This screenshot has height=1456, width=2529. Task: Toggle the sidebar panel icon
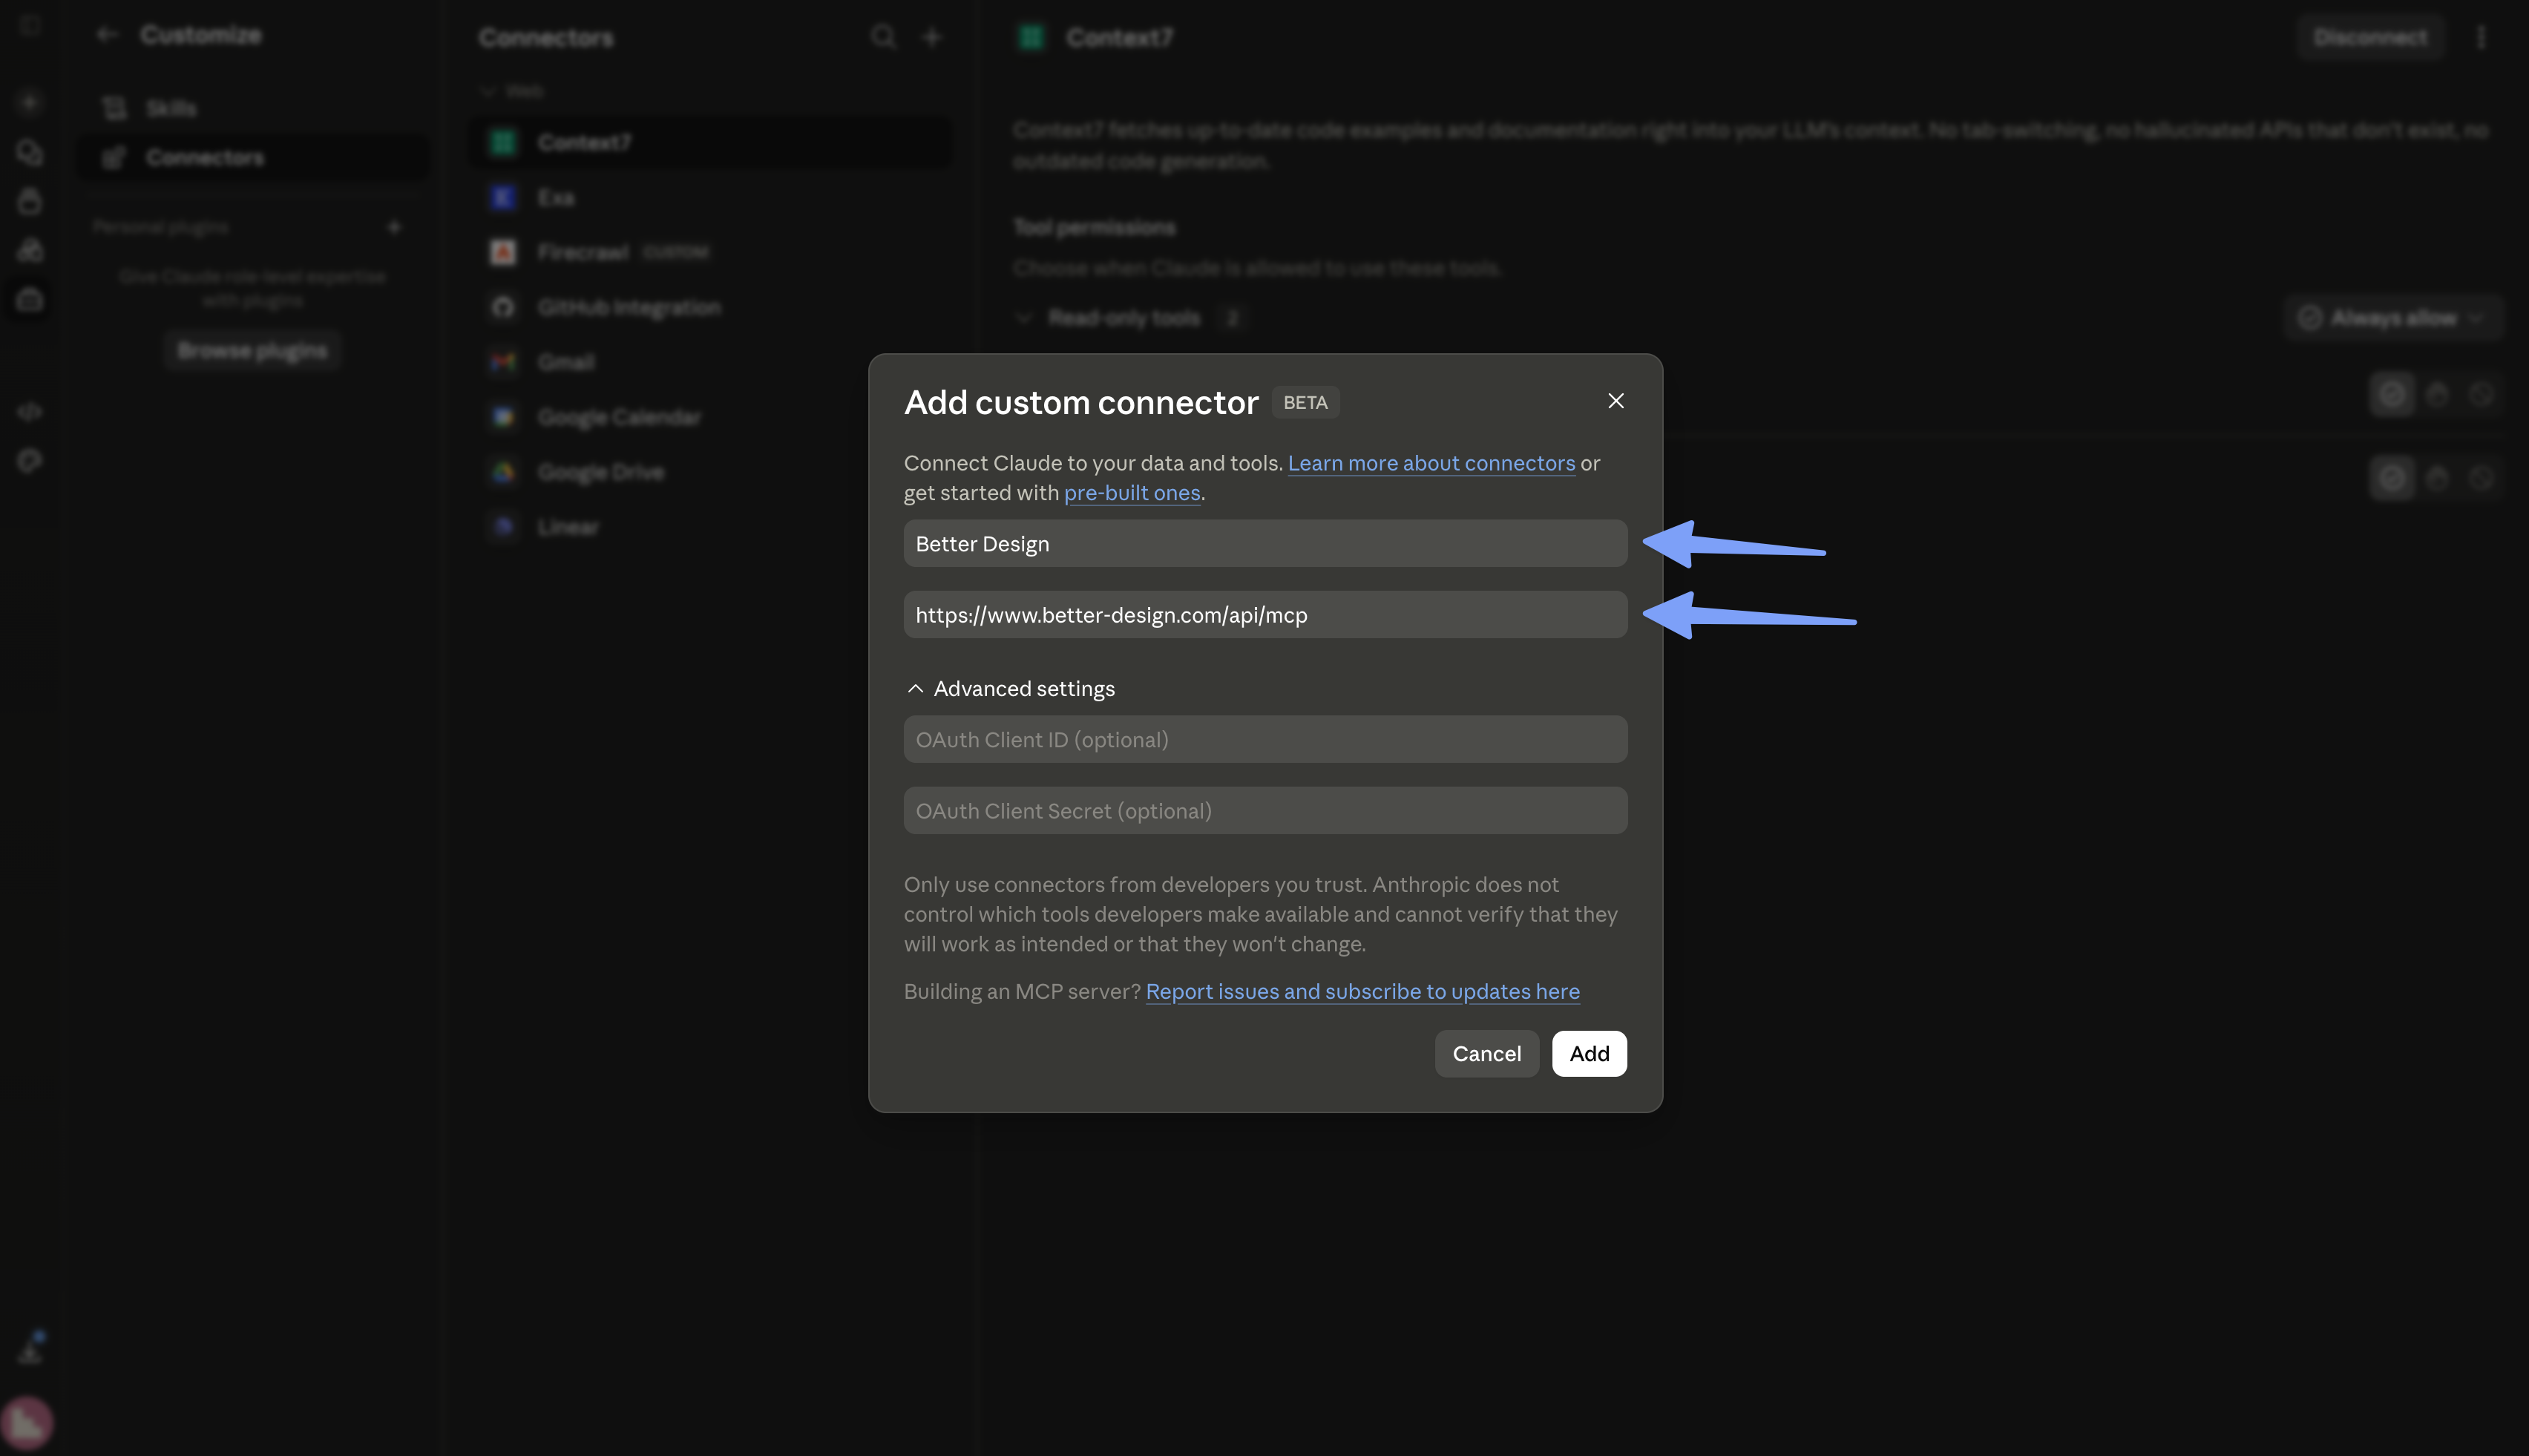pyautogui.click(x=29, y=26)
